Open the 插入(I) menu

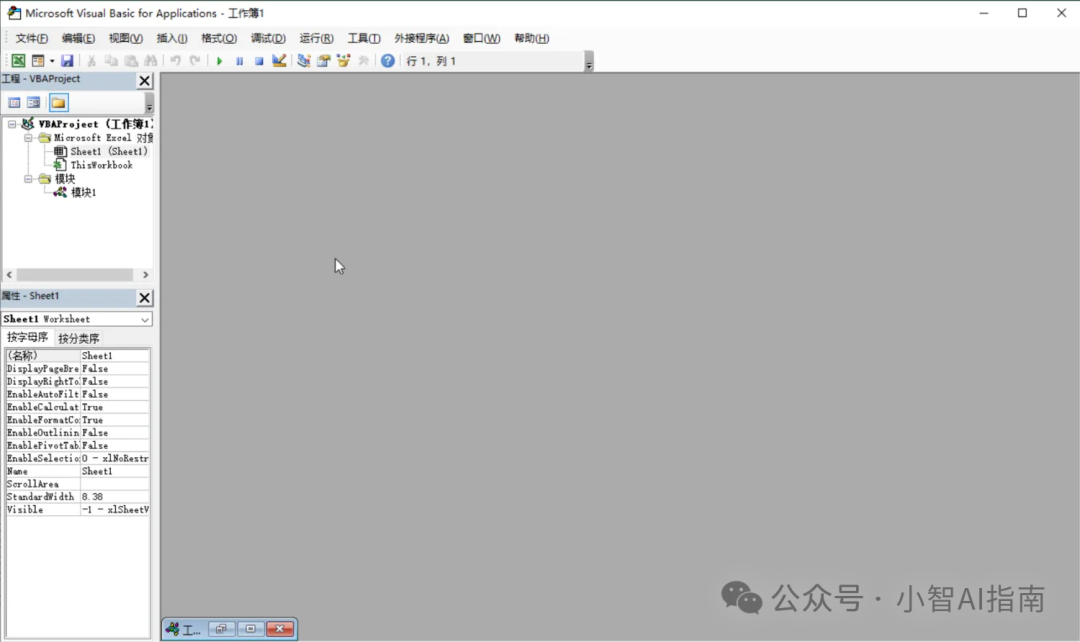(171, 38)
